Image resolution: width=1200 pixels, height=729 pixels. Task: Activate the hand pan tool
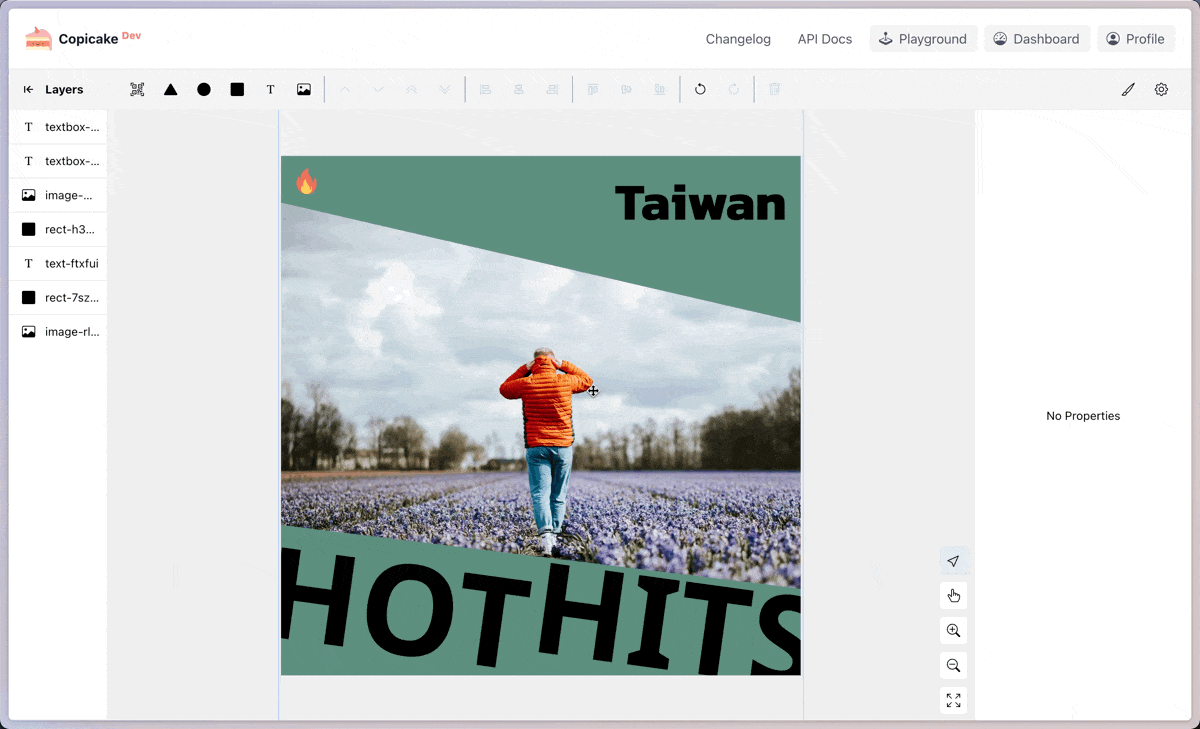point(953,596)
